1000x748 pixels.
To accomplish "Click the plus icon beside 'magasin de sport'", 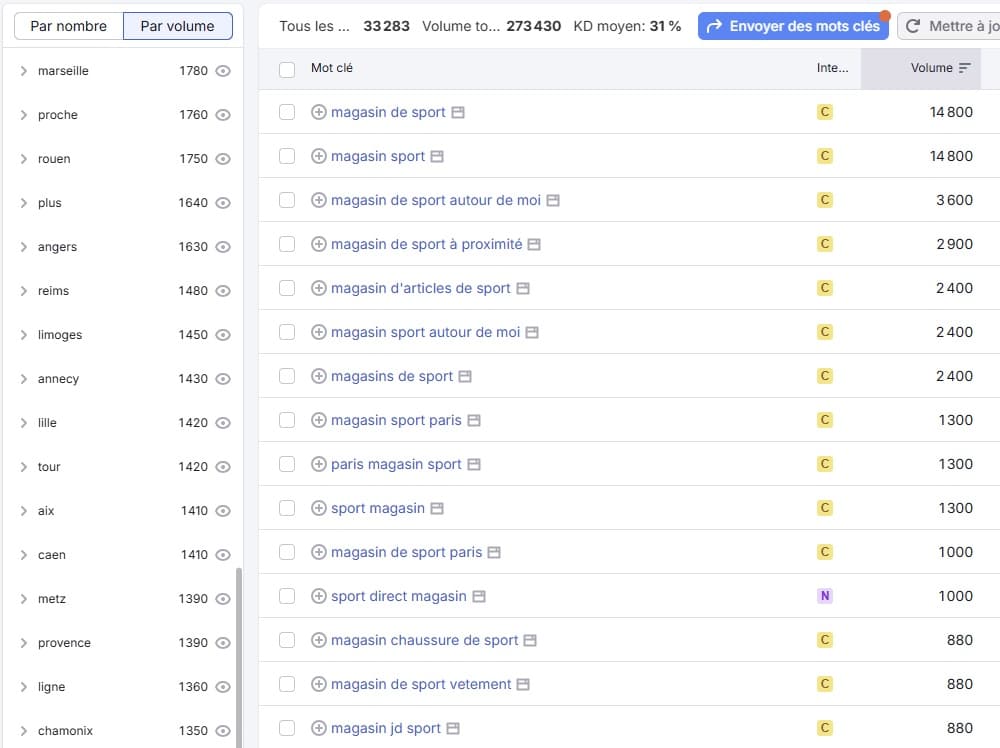I will 319,112.
